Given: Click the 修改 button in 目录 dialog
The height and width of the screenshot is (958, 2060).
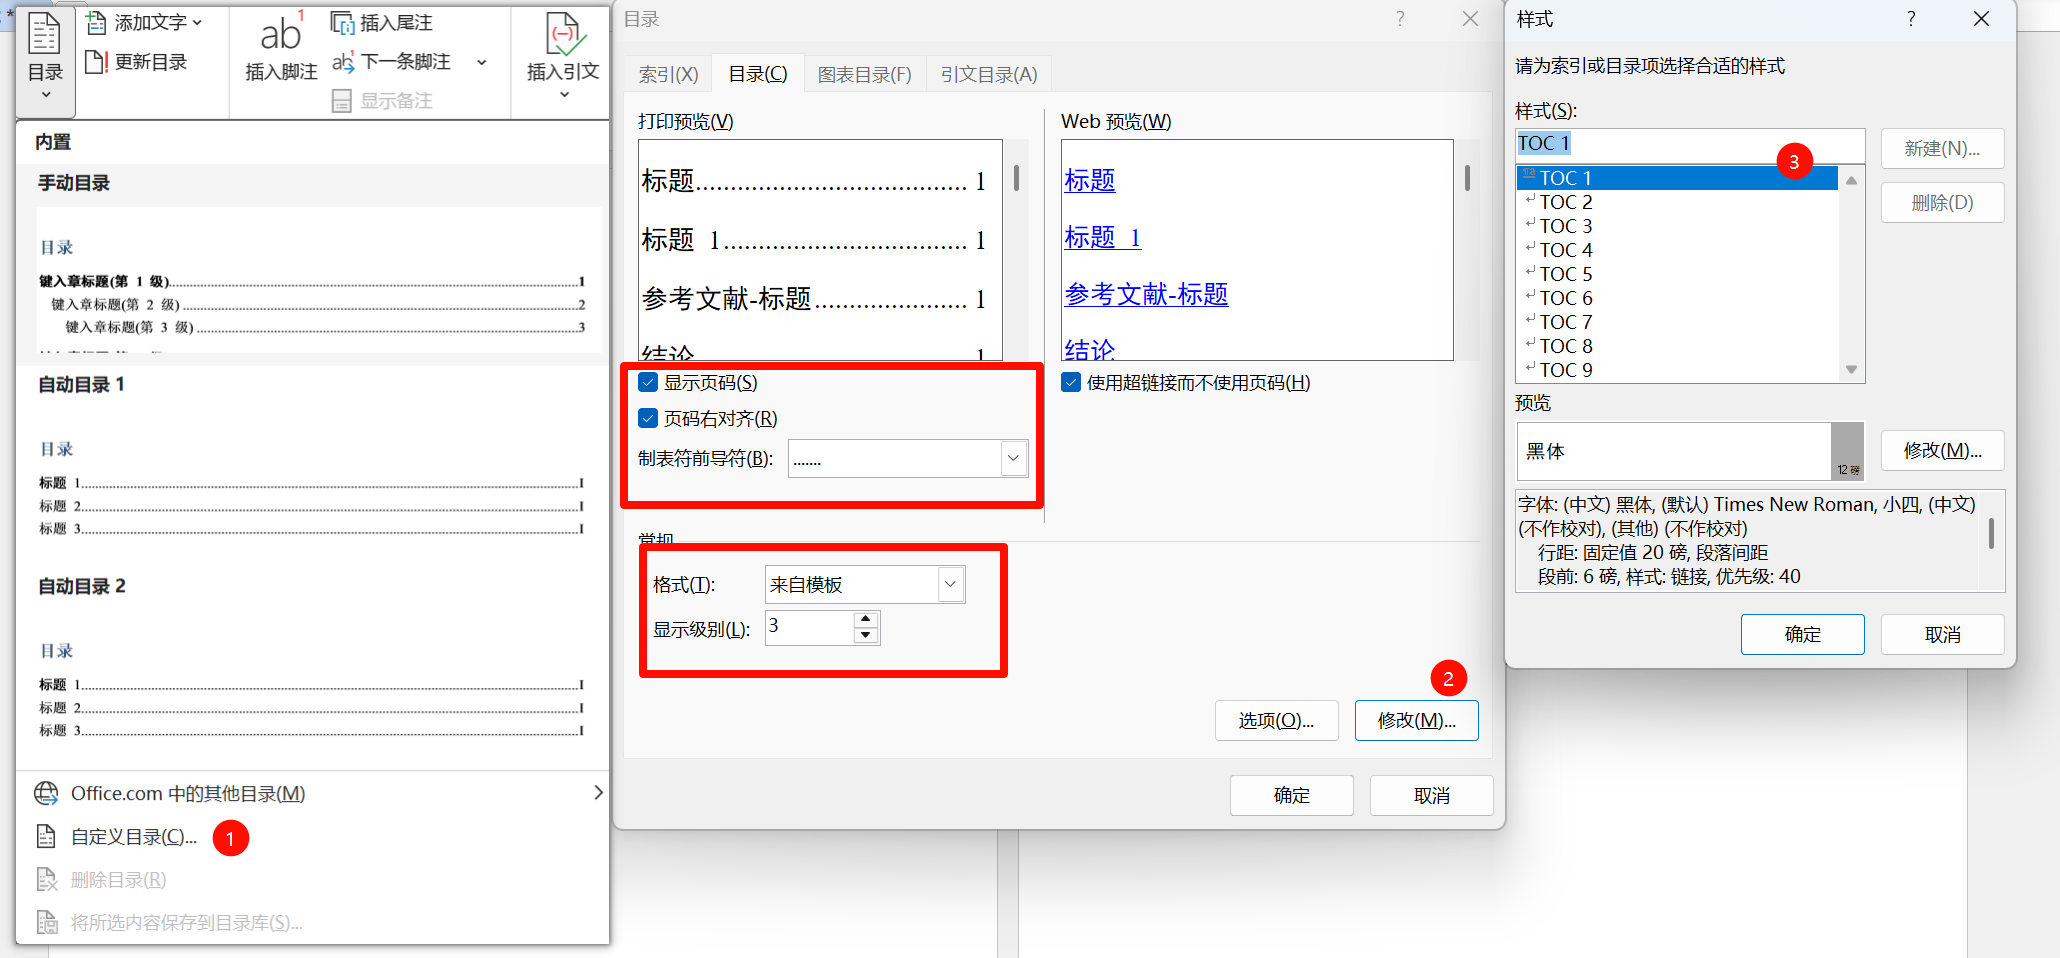Looking at the screenshot, I should [1416, 720].
